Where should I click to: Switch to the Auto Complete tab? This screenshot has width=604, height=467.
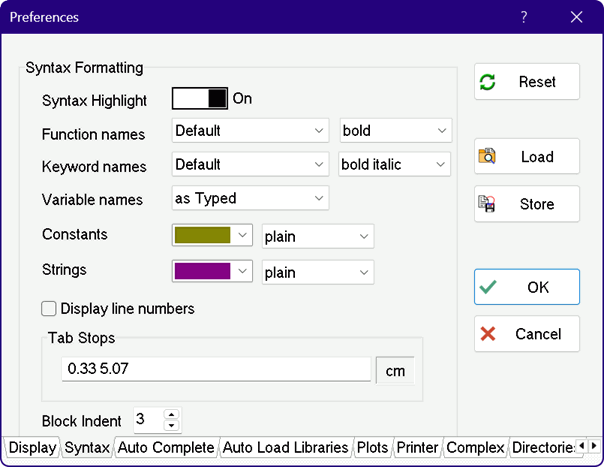click(x=166, y=448)
